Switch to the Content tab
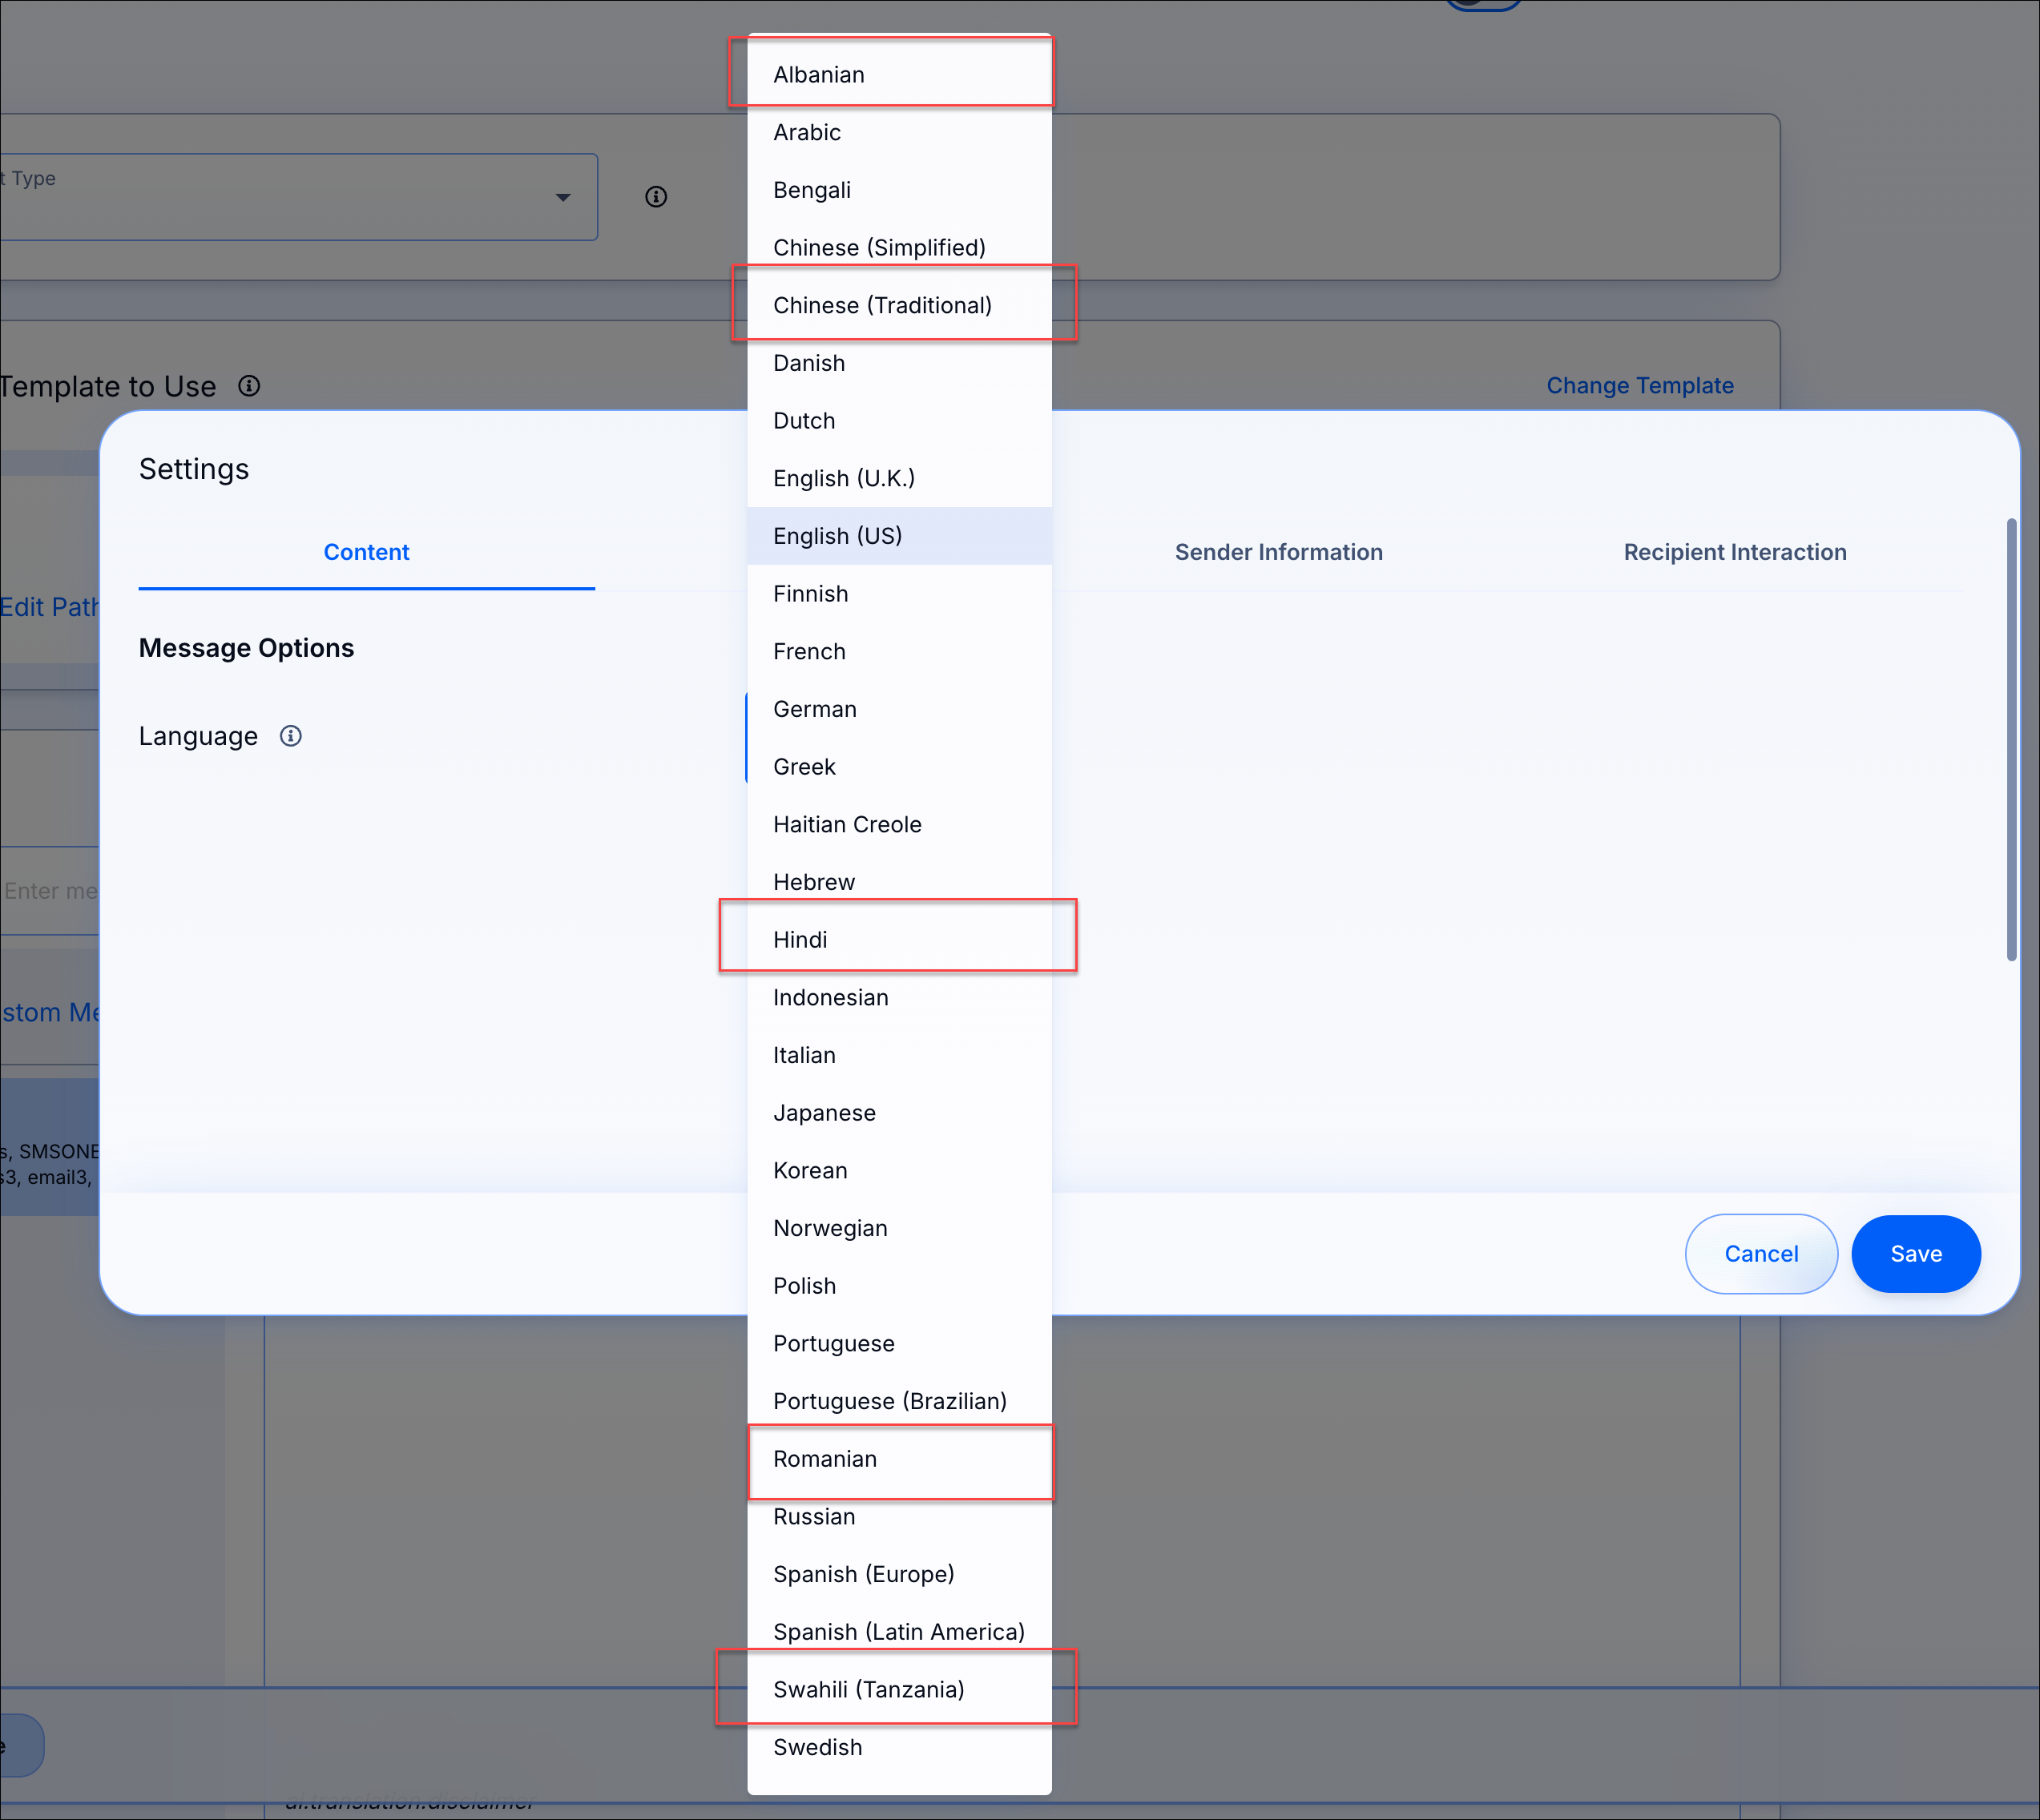The height and width of the screenshot is (1820, 2040). [x=366, y=552]
